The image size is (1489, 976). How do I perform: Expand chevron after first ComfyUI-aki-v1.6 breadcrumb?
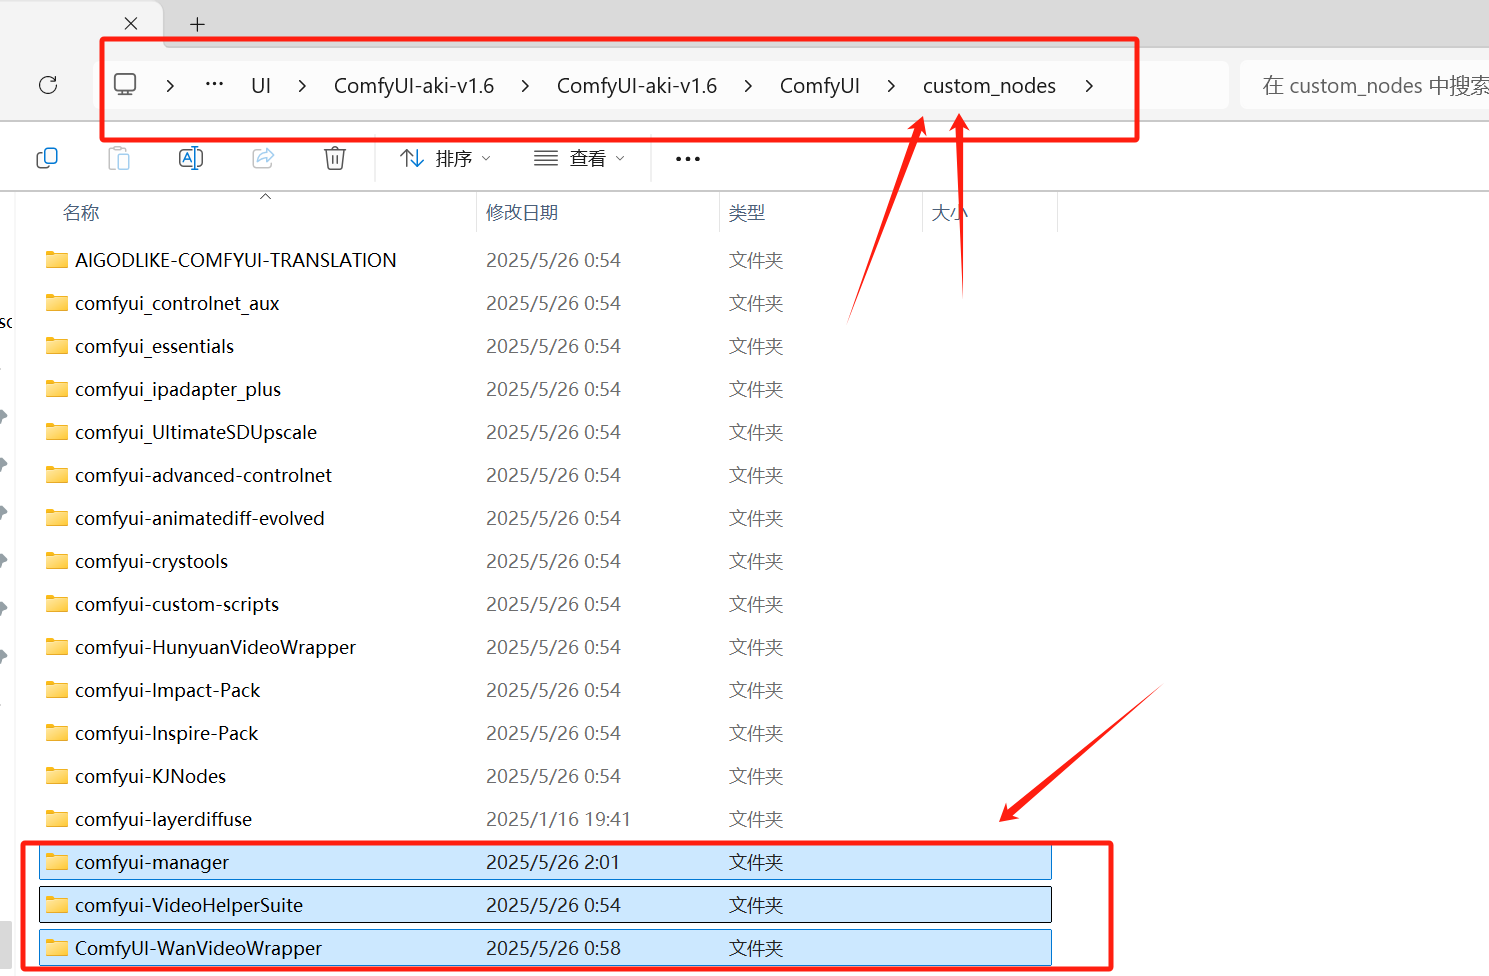click(x=525, y=86)
